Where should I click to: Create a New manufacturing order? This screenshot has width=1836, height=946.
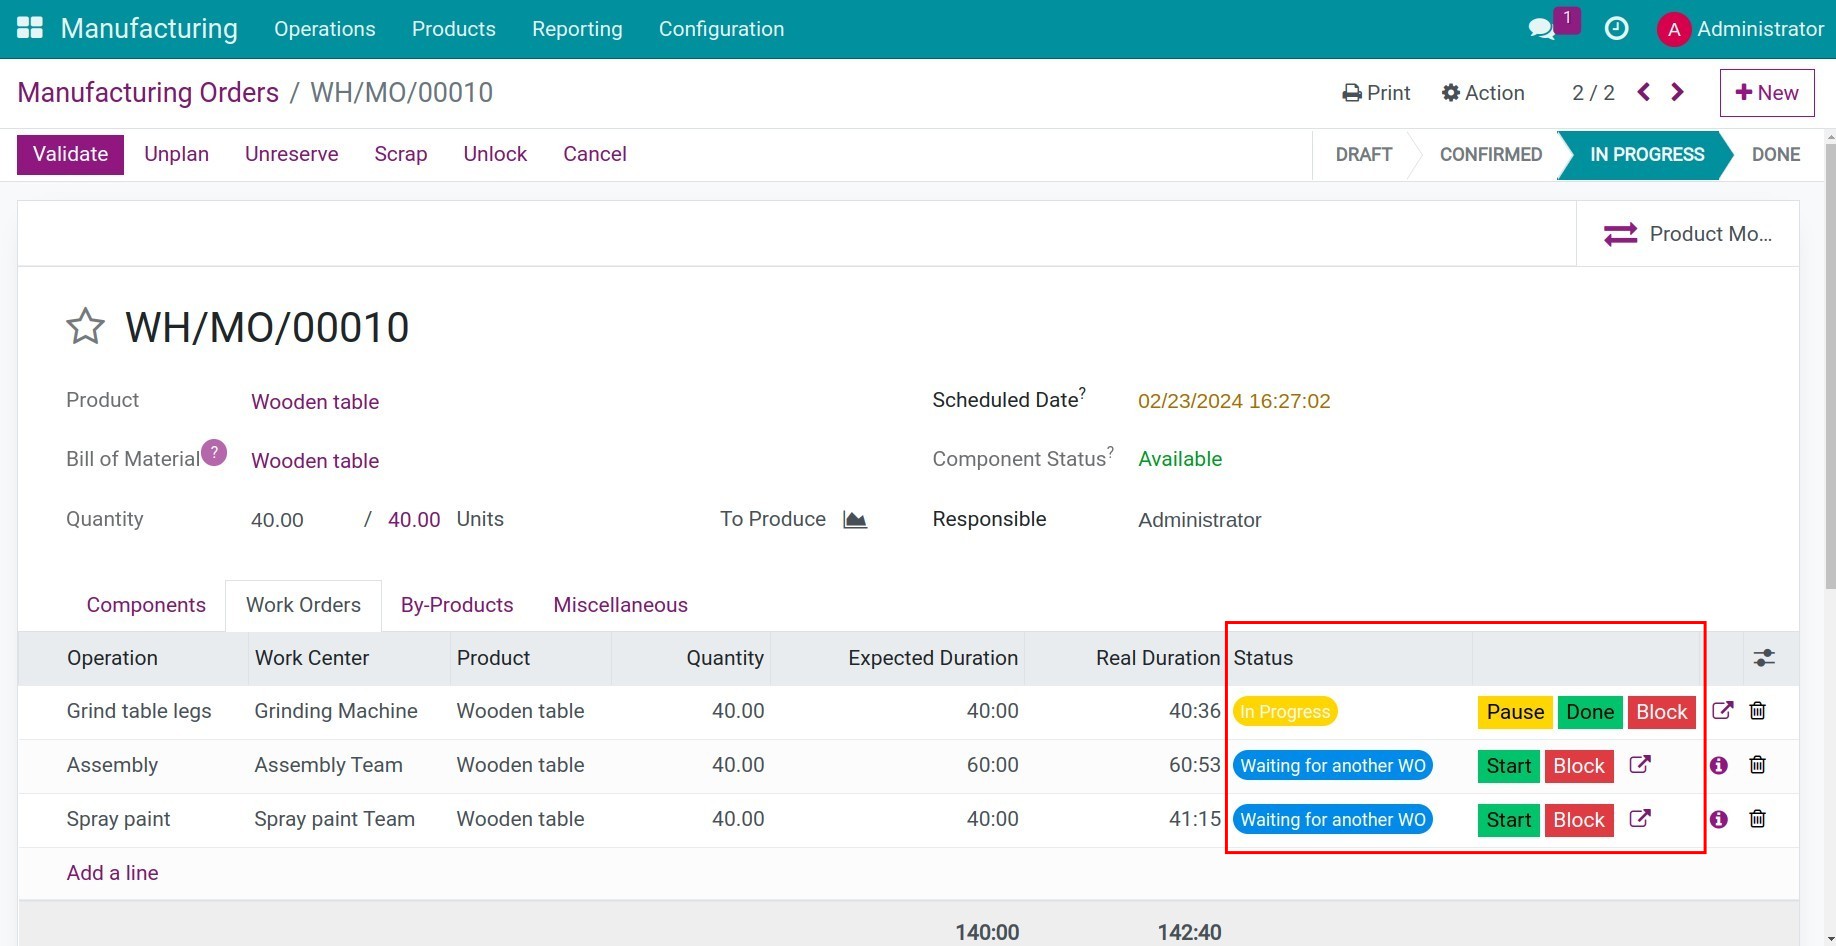pos(1767,92)
